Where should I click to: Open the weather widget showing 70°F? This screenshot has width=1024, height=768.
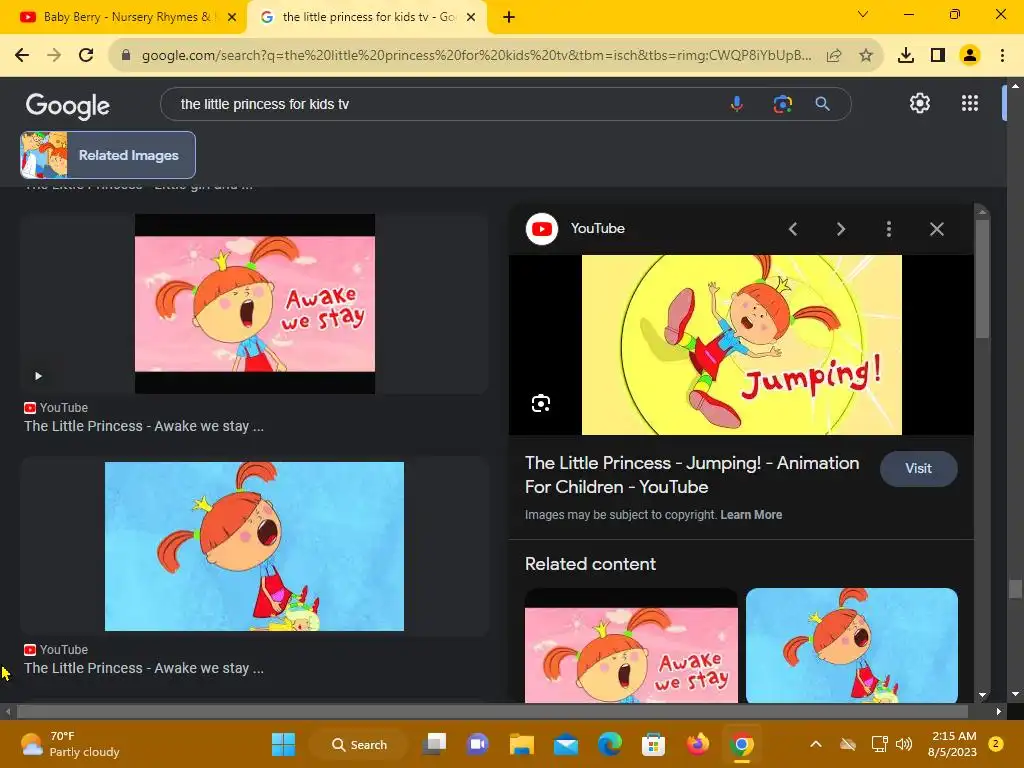69,744
